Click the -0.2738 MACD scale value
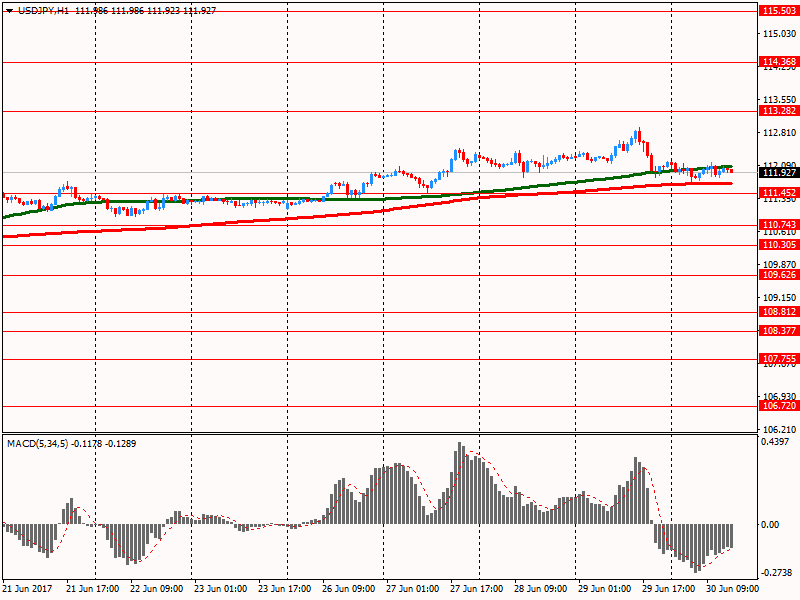The height and width of the screenshot is (600, 800). pos(777,573)
